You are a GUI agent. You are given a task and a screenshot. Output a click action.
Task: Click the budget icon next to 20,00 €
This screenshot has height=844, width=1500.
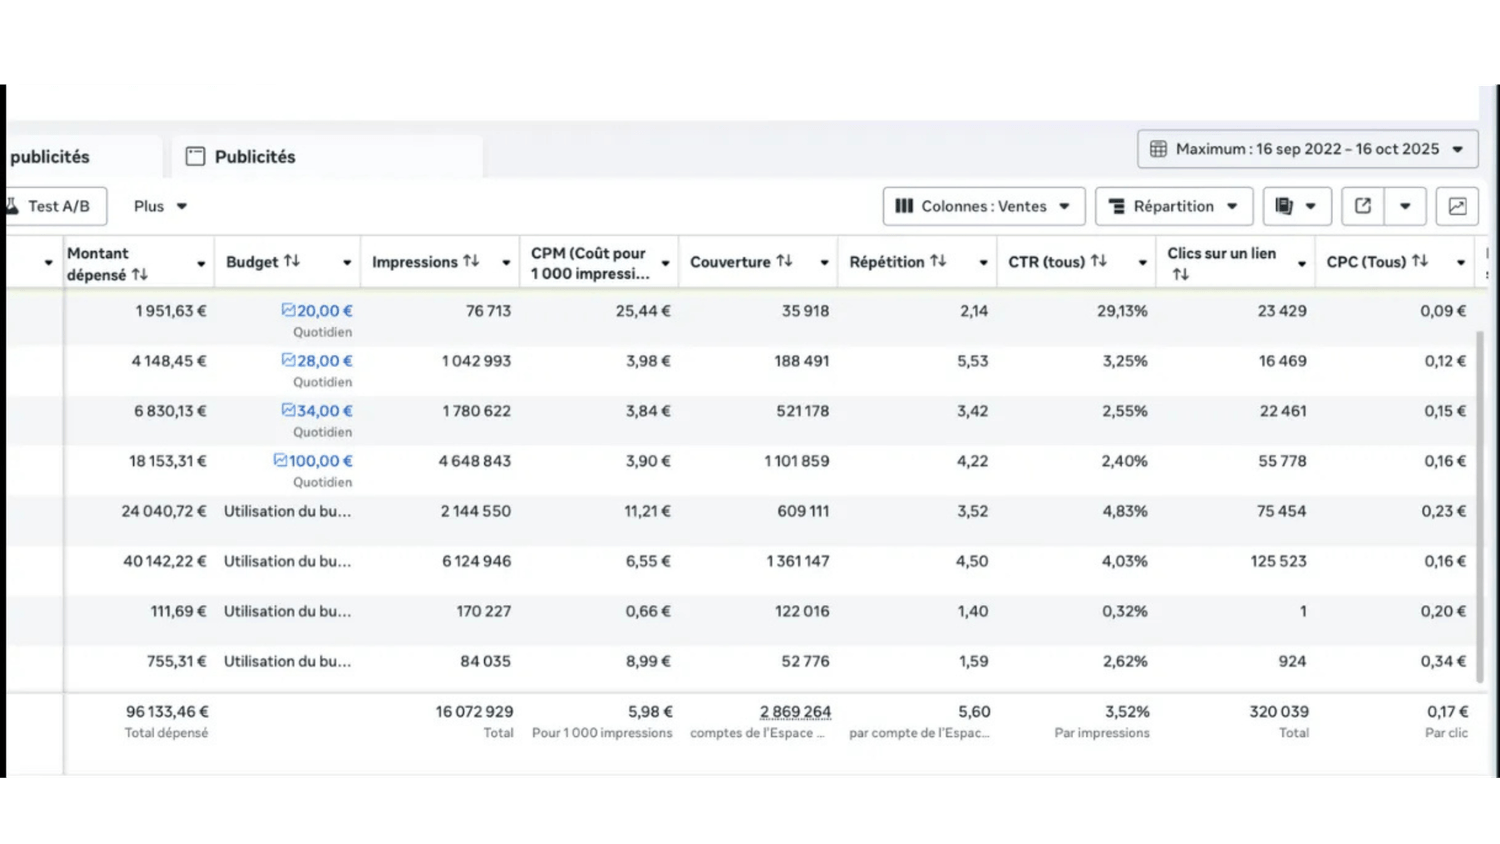(288, 310)
